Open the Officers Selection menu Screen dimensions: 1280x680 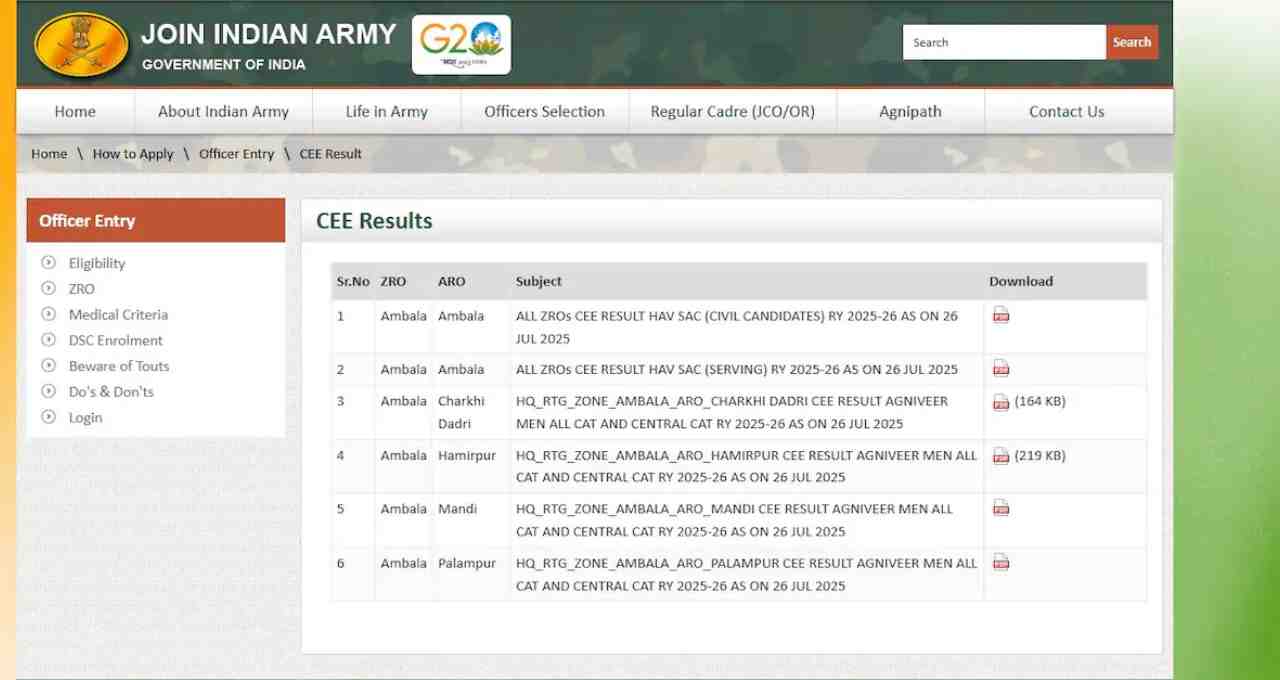pos(544,112)
